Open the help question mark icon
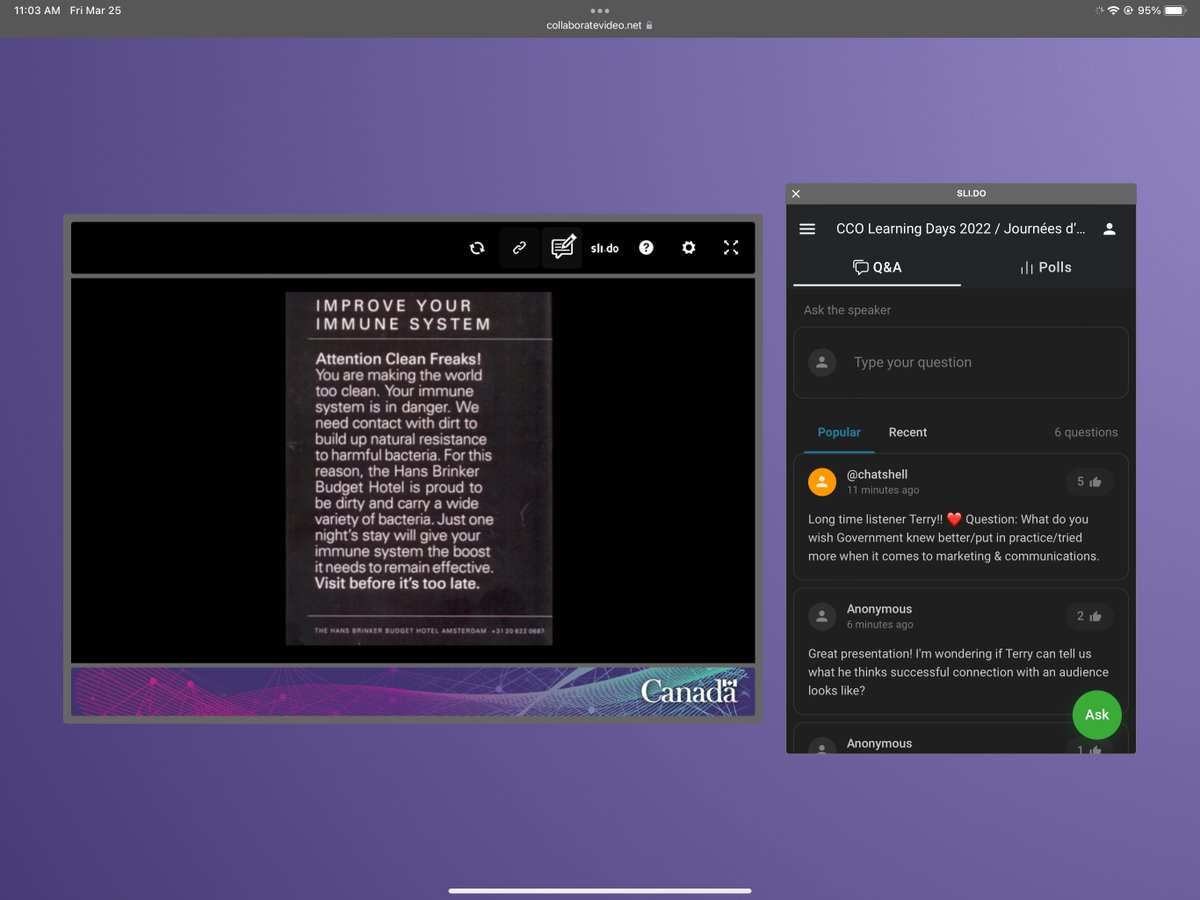 point(646,247)
